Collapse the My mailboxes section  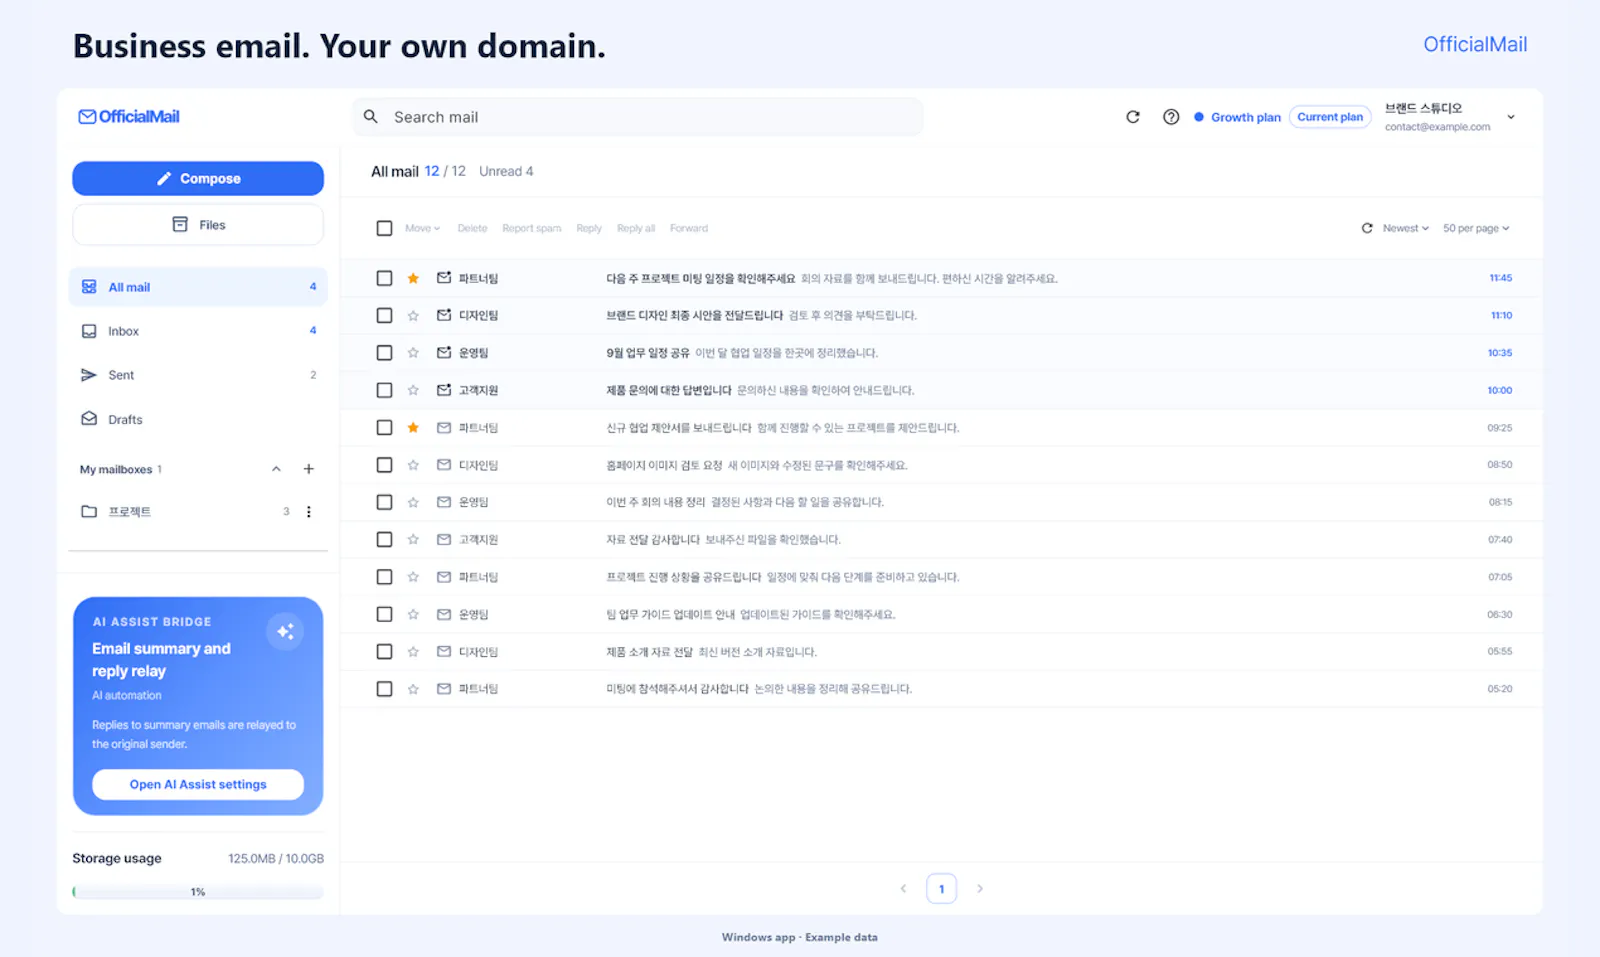click(x=276, y=469)
